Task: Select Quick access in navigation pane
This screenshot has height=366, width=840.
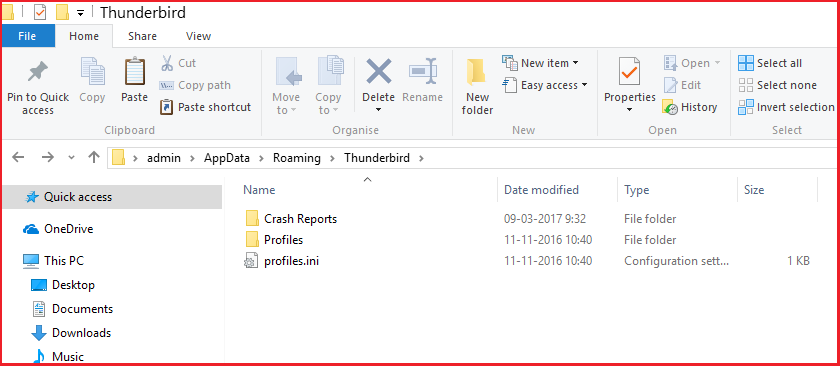Action: coord(112,197)
